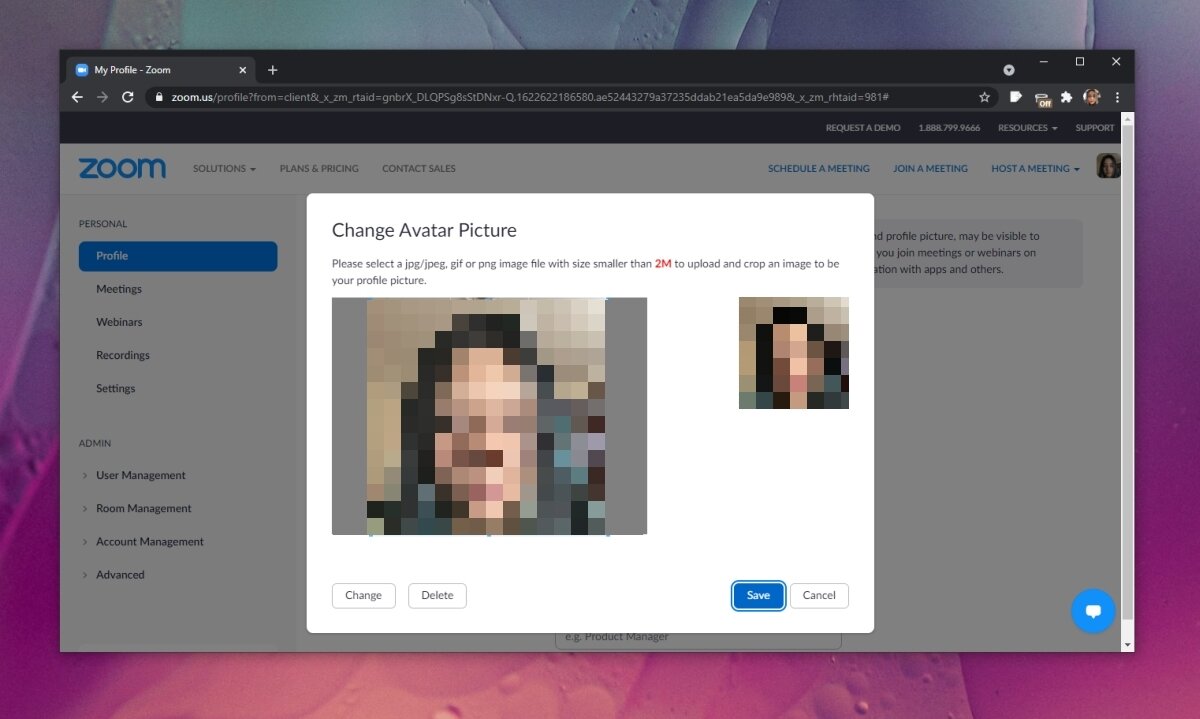Click the Change button to pick another image

point(363,595)
